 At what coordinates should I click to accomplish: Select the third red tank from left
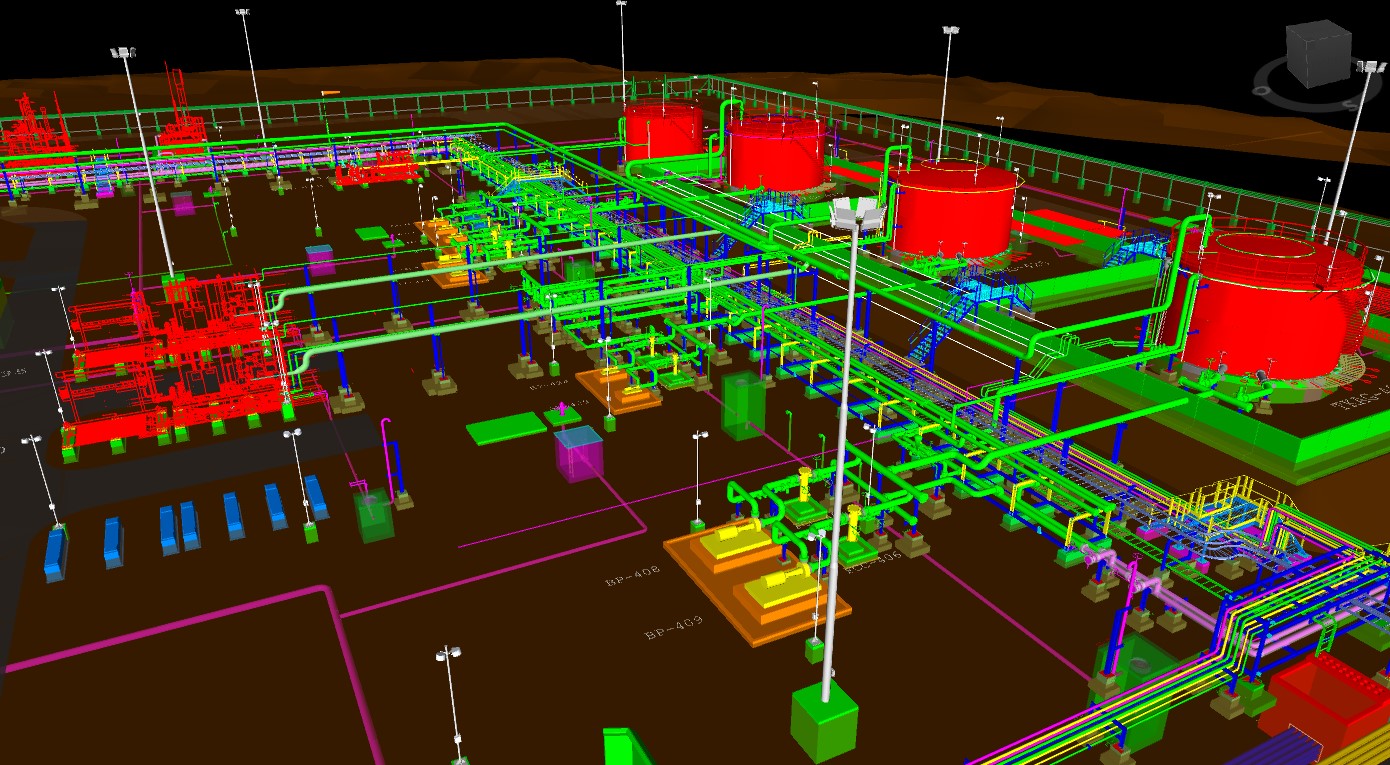(953, 208)
